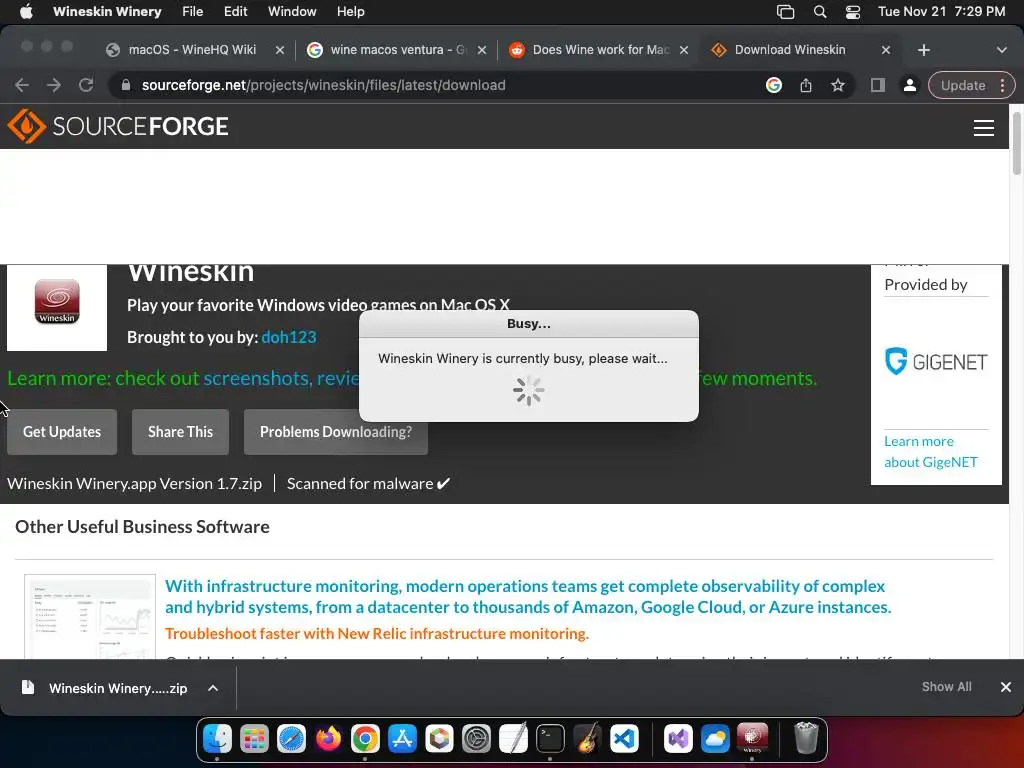The height and width of the screenshot is (768, 1024).
Task: Open GarageBand from the Dock
Action: point(587,739)
